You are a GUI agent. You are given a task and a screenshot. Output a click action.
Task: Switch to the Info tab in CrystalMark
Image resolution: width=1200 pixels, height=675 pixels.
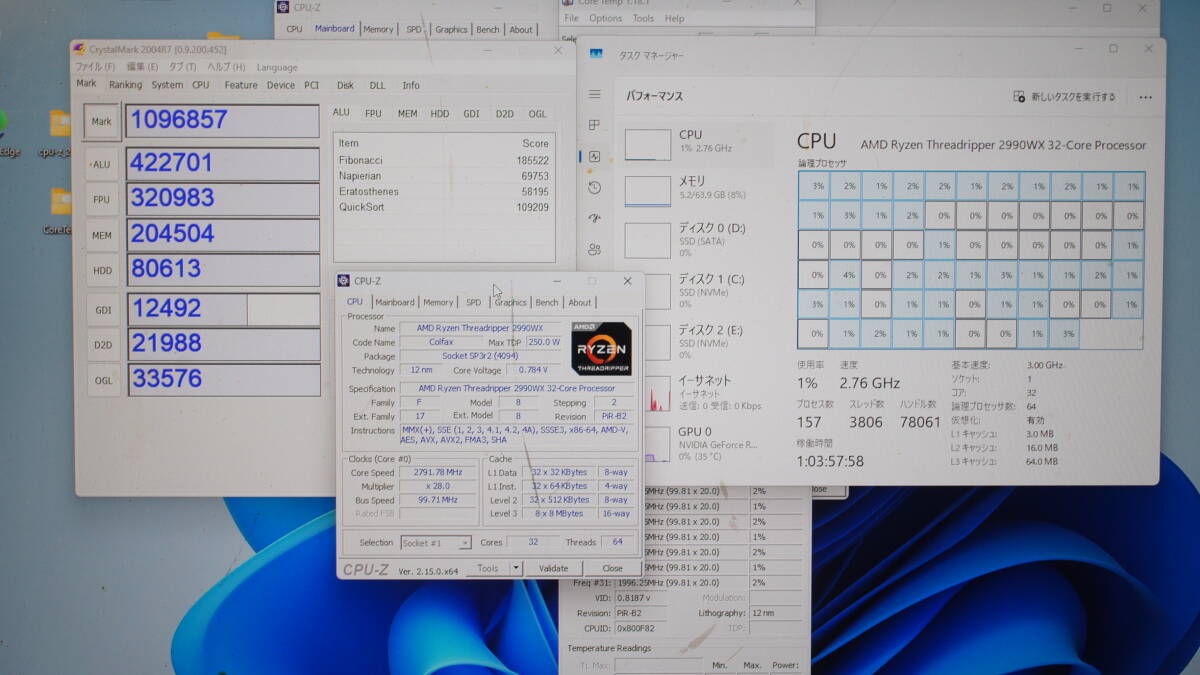(411, 85)
